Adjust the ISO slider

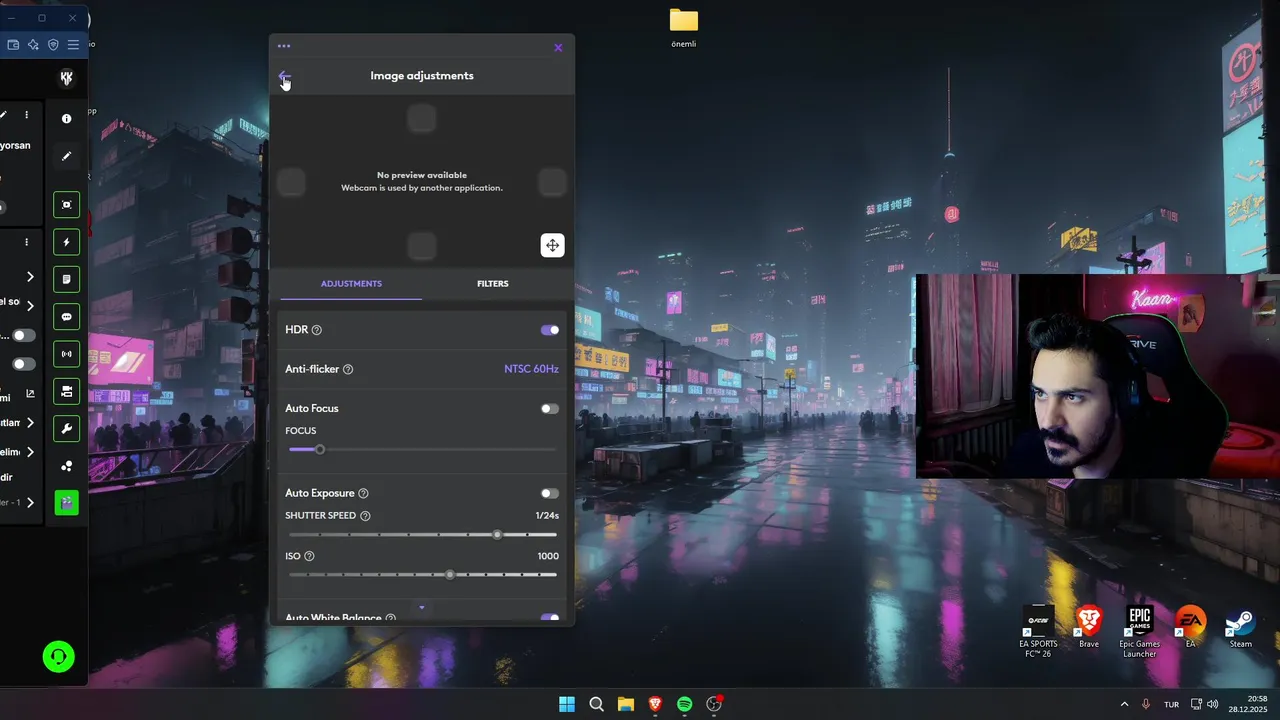coord(422,574)
